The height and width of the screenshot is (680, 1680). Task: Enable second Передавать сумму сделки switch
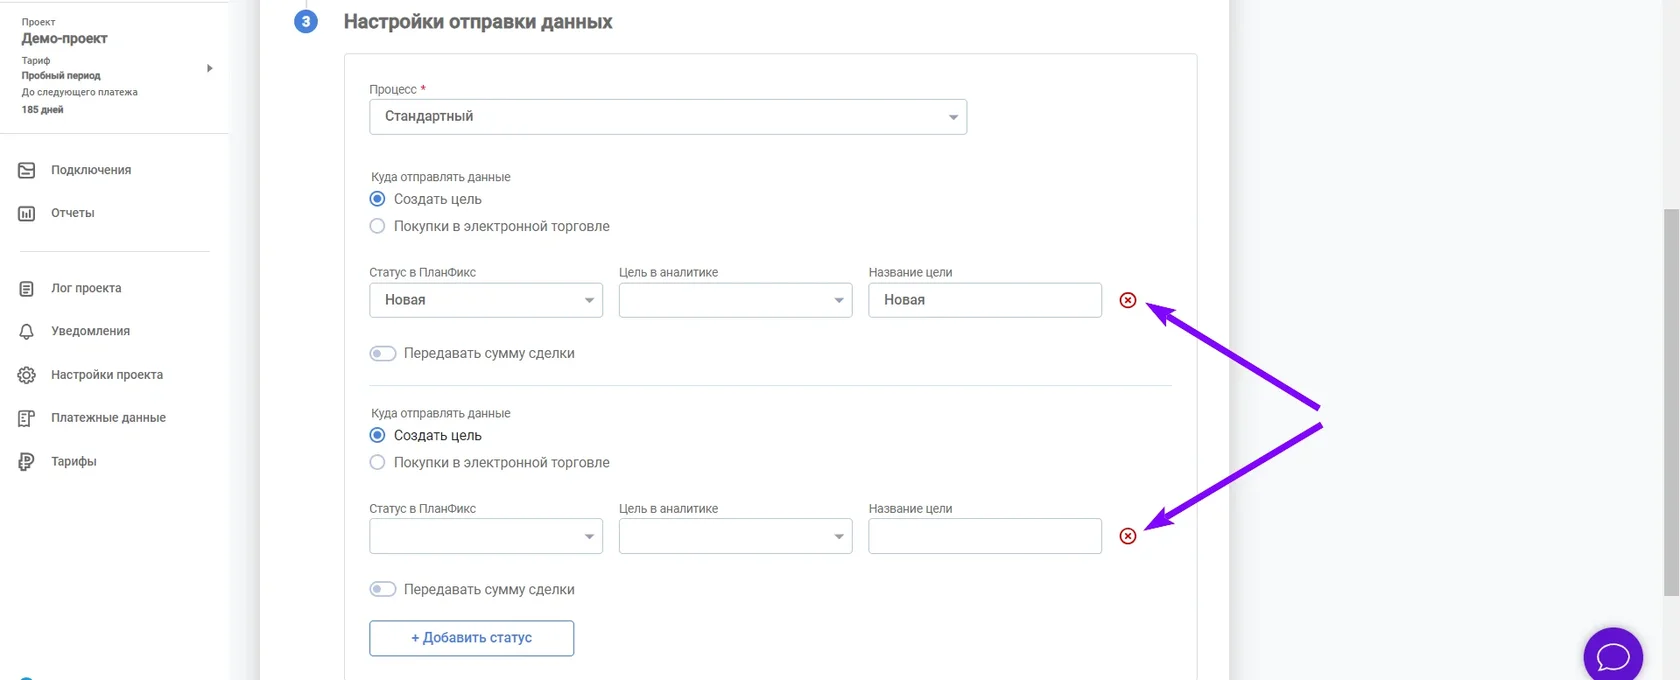pyautogui.click(x=383, y=589)
